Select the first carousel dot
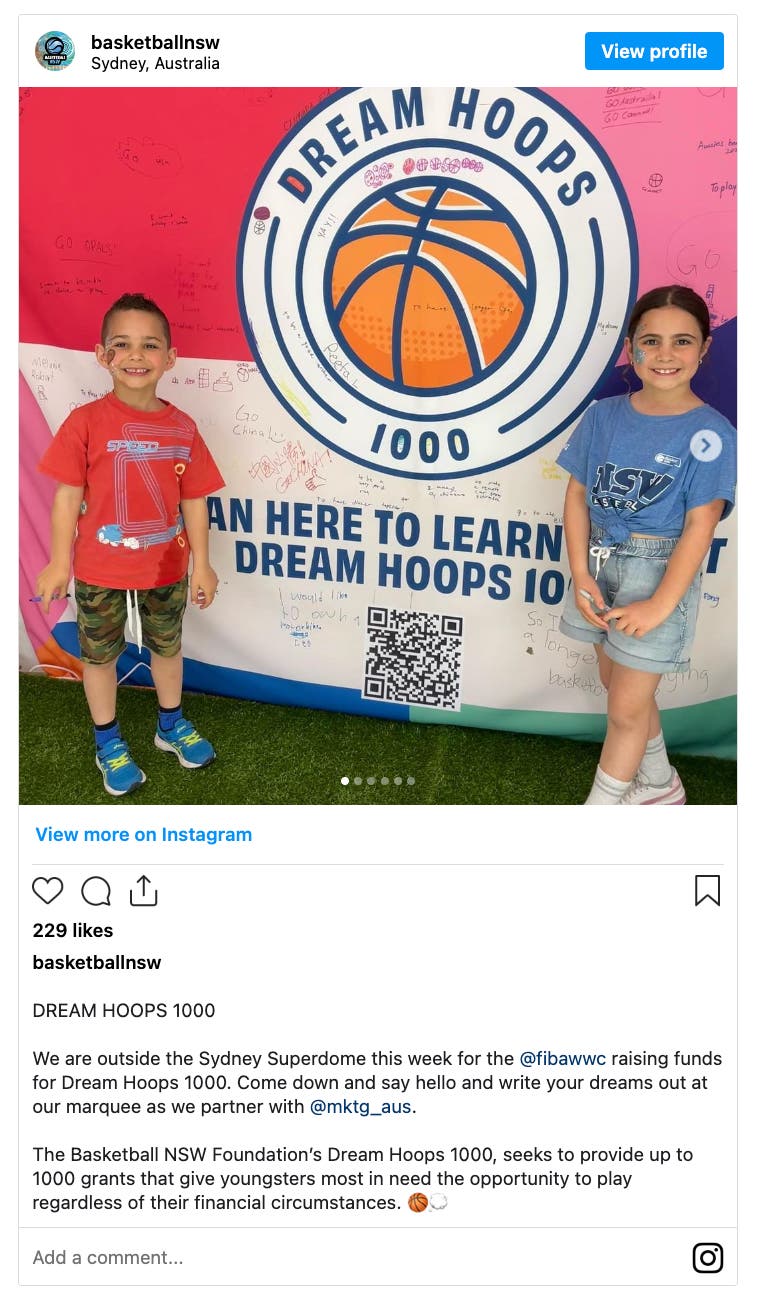This screenshot has height=1294, width=762. (x=346, y=781)
